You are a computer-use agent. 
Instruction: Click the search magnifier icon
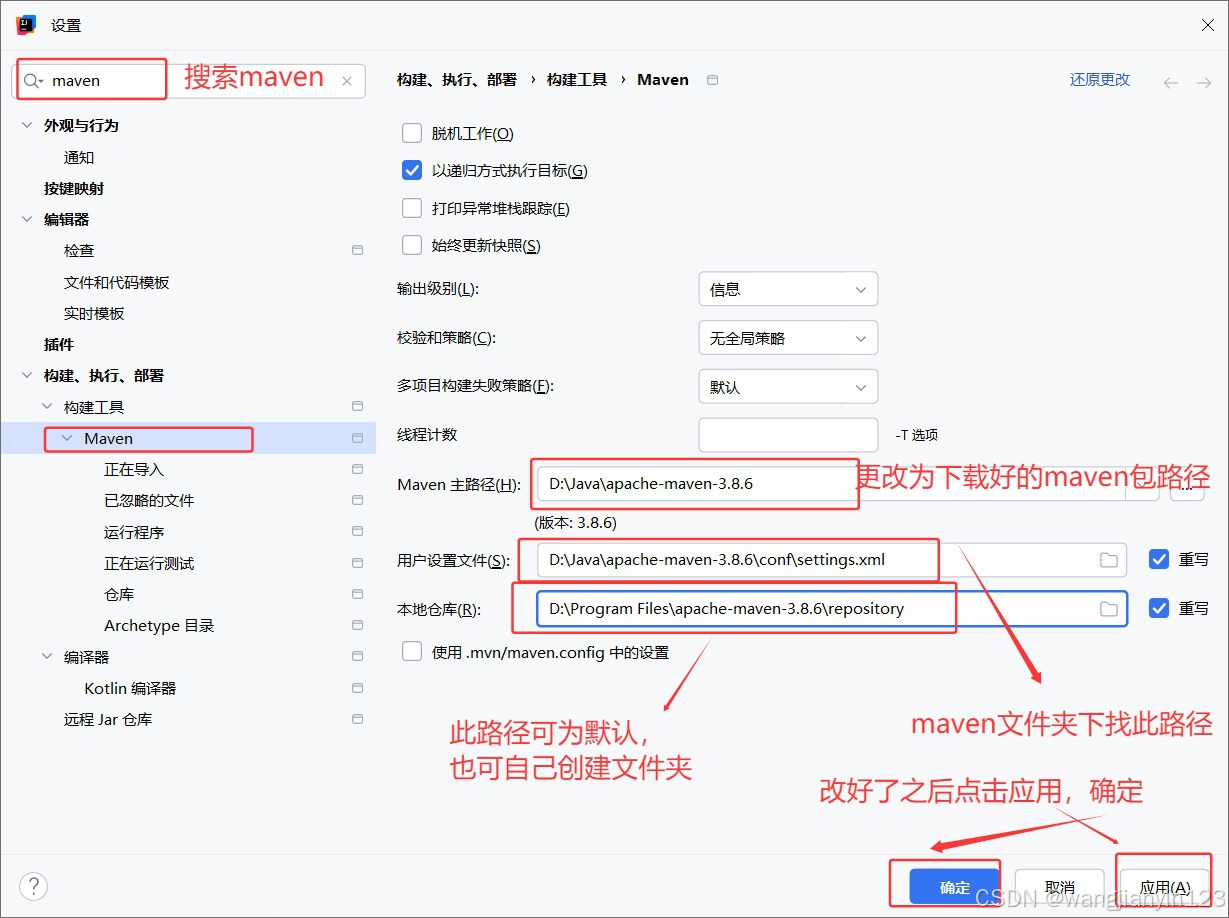pos(33,81)
